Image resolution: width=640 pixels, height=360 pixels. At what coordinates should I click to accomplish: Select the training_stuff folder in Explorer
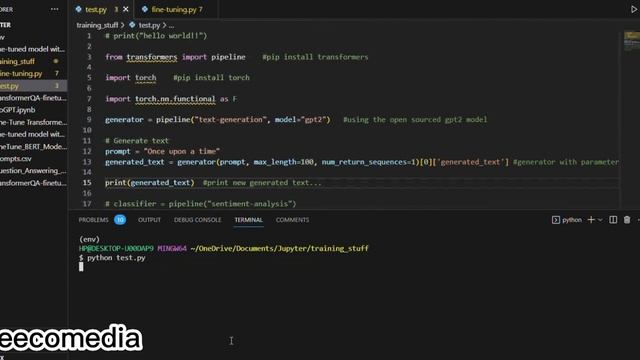[x=33, y=61]
